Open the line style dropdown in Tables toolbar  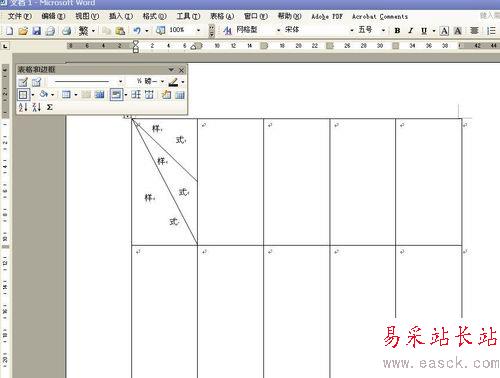[120, 81]
